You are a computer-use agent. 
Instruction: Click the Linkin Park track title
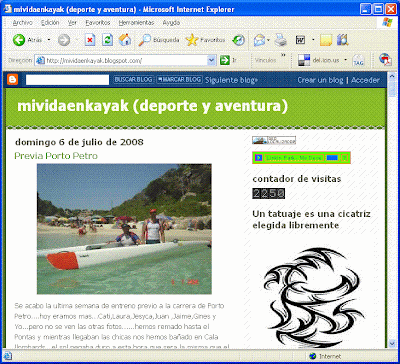pos(294,158)
